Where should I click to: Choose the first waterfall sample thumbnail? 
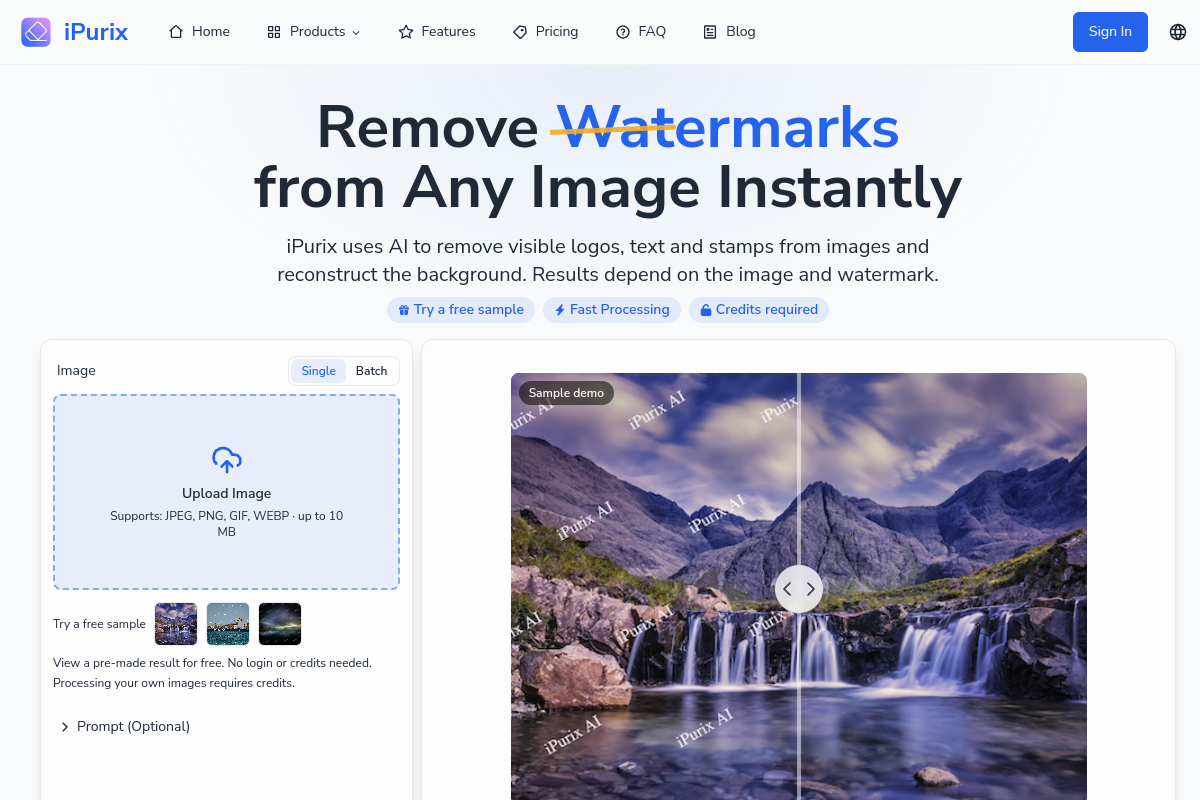point(176,624)
